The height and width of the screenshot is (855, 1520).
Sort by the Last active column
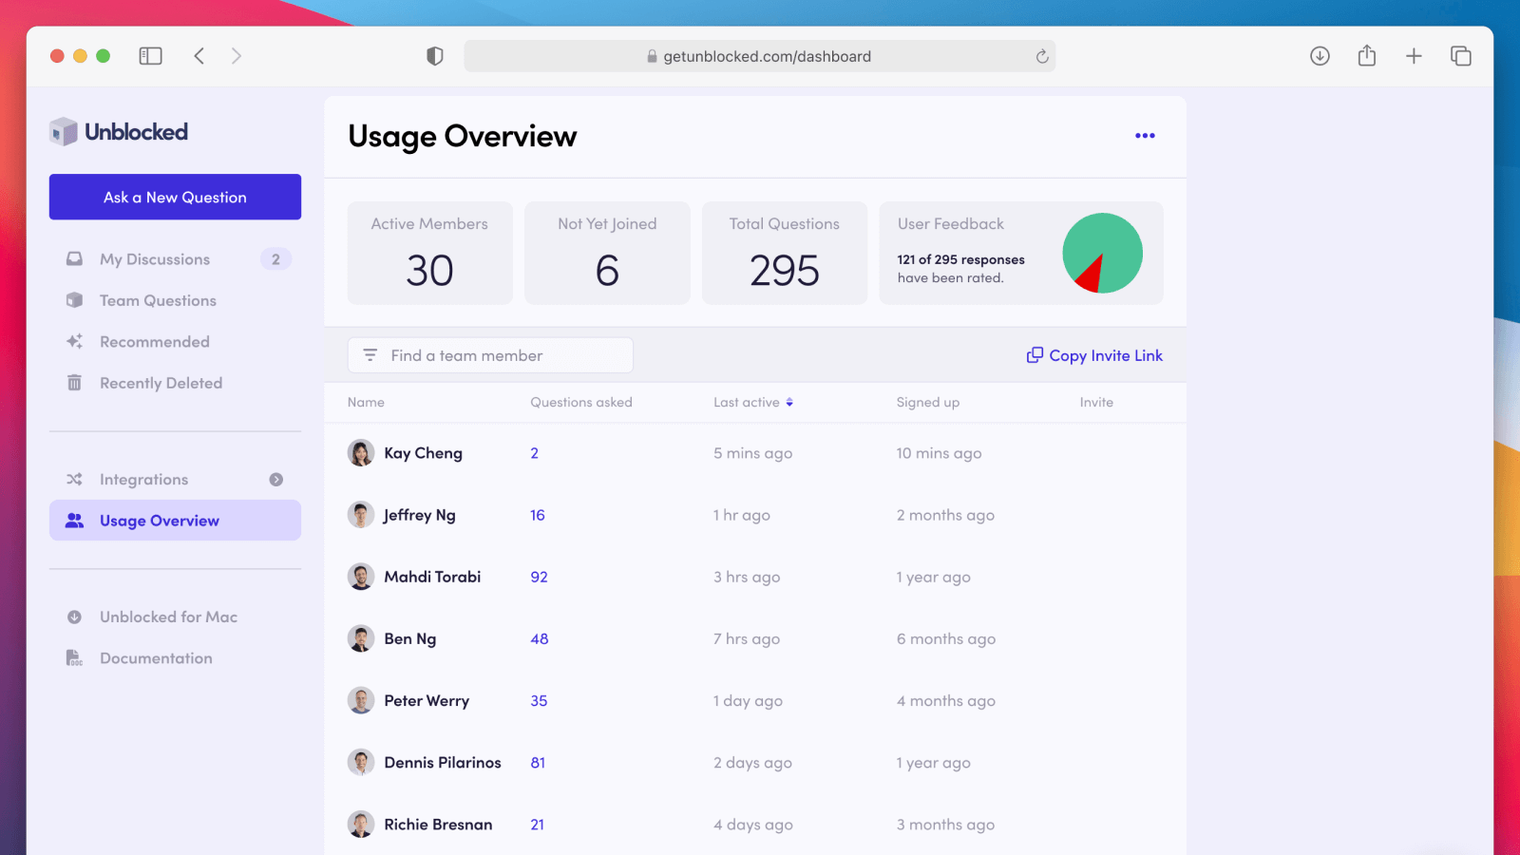pyautogui.click(x=753, y=402)
